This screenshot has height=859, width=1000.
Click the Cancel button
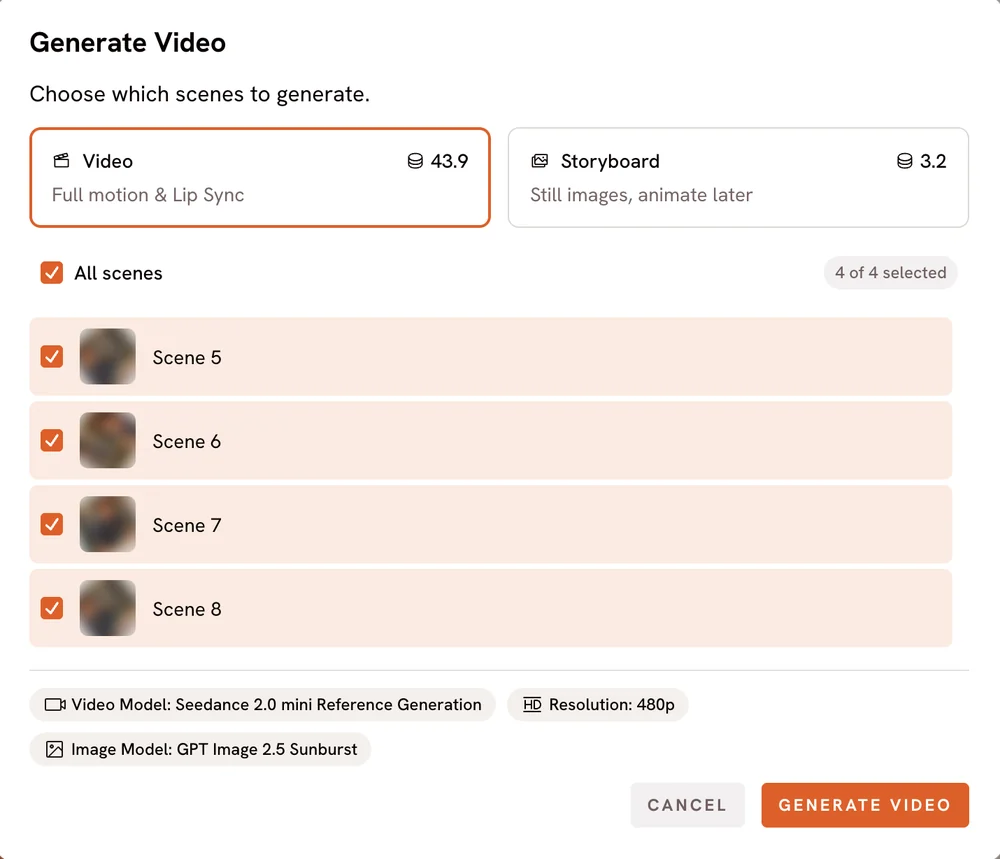click(688, 805)
